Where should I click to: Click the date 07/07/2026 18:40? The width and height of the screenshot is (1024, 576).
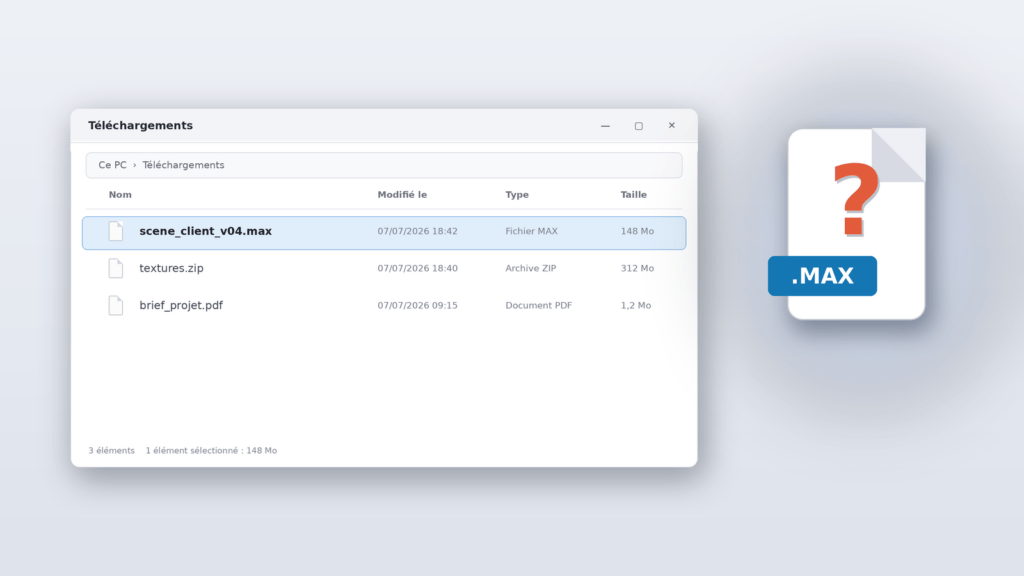(x=417, y=268)
